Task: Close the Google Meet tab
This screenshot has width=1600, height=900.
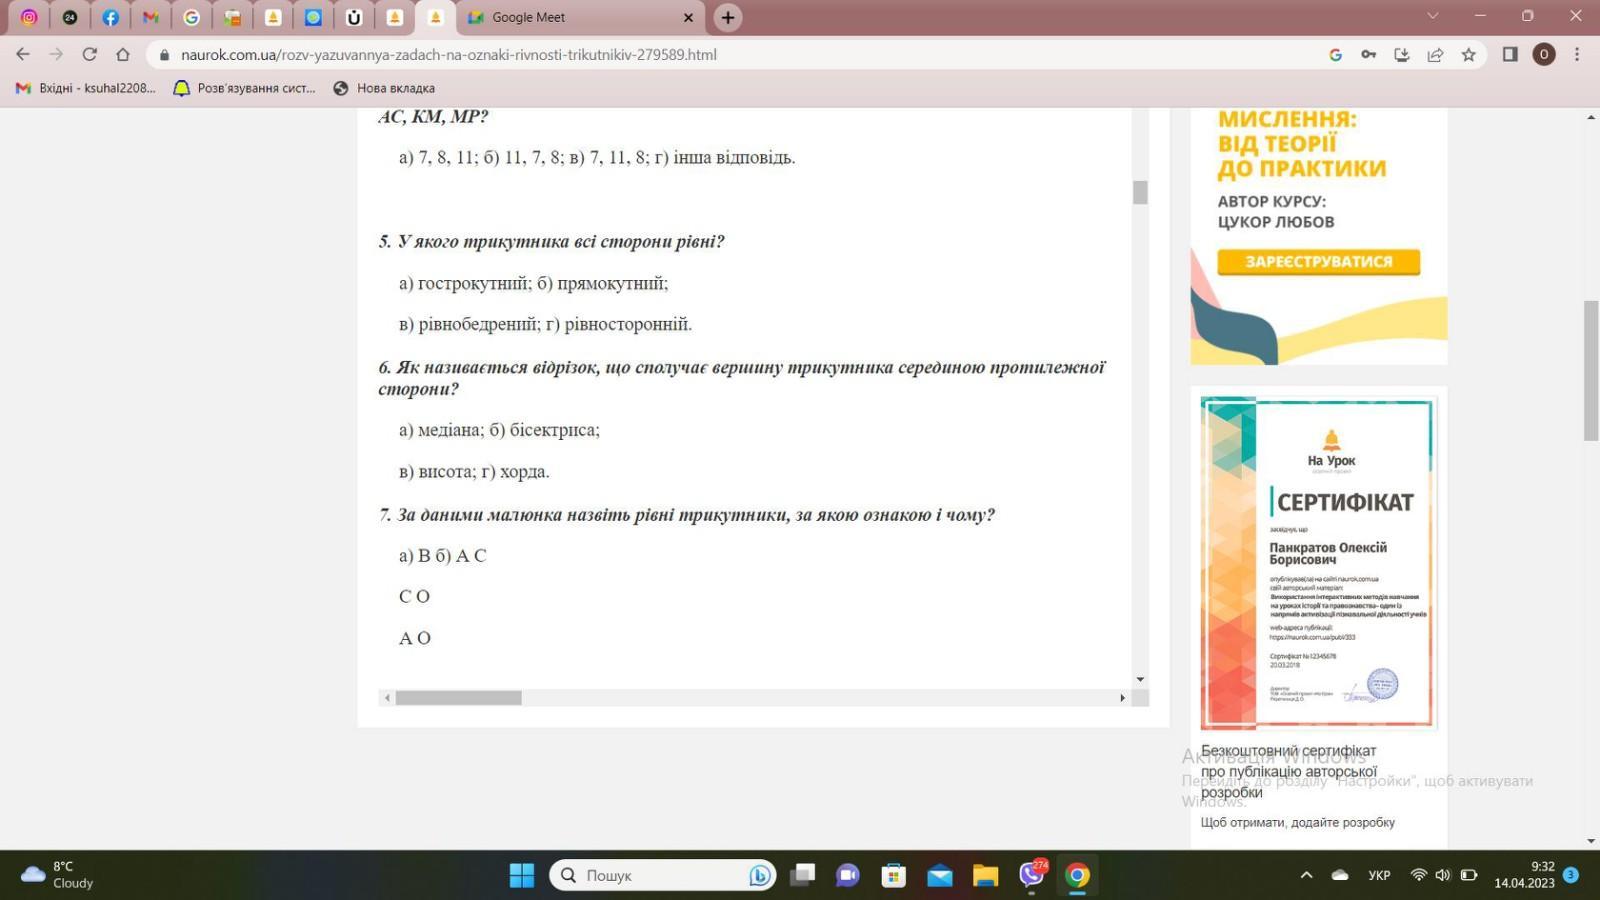Action: point(688,17)
